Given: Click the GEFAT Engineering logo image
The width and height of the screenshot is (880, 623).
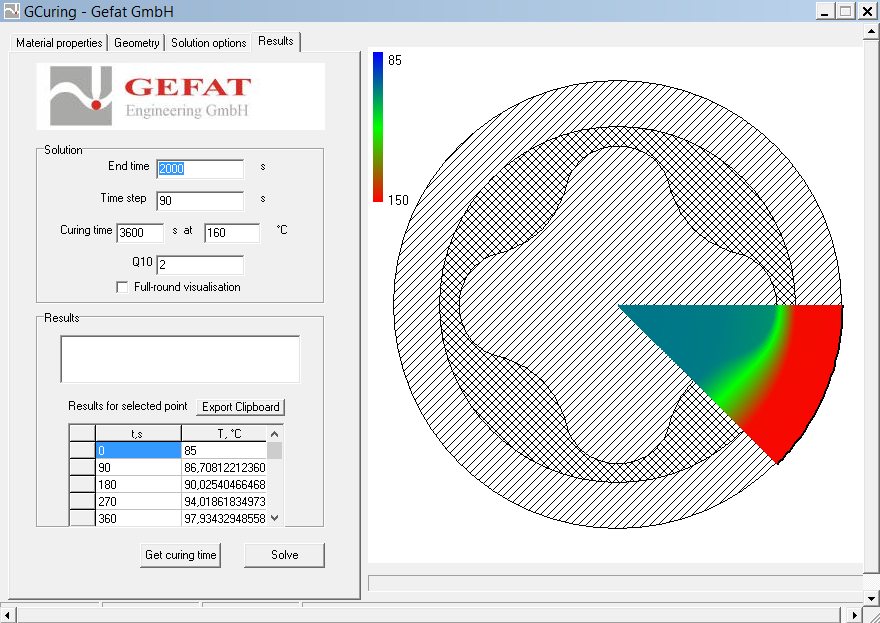Looking at the screenshot, I should (x=181, y=96).
